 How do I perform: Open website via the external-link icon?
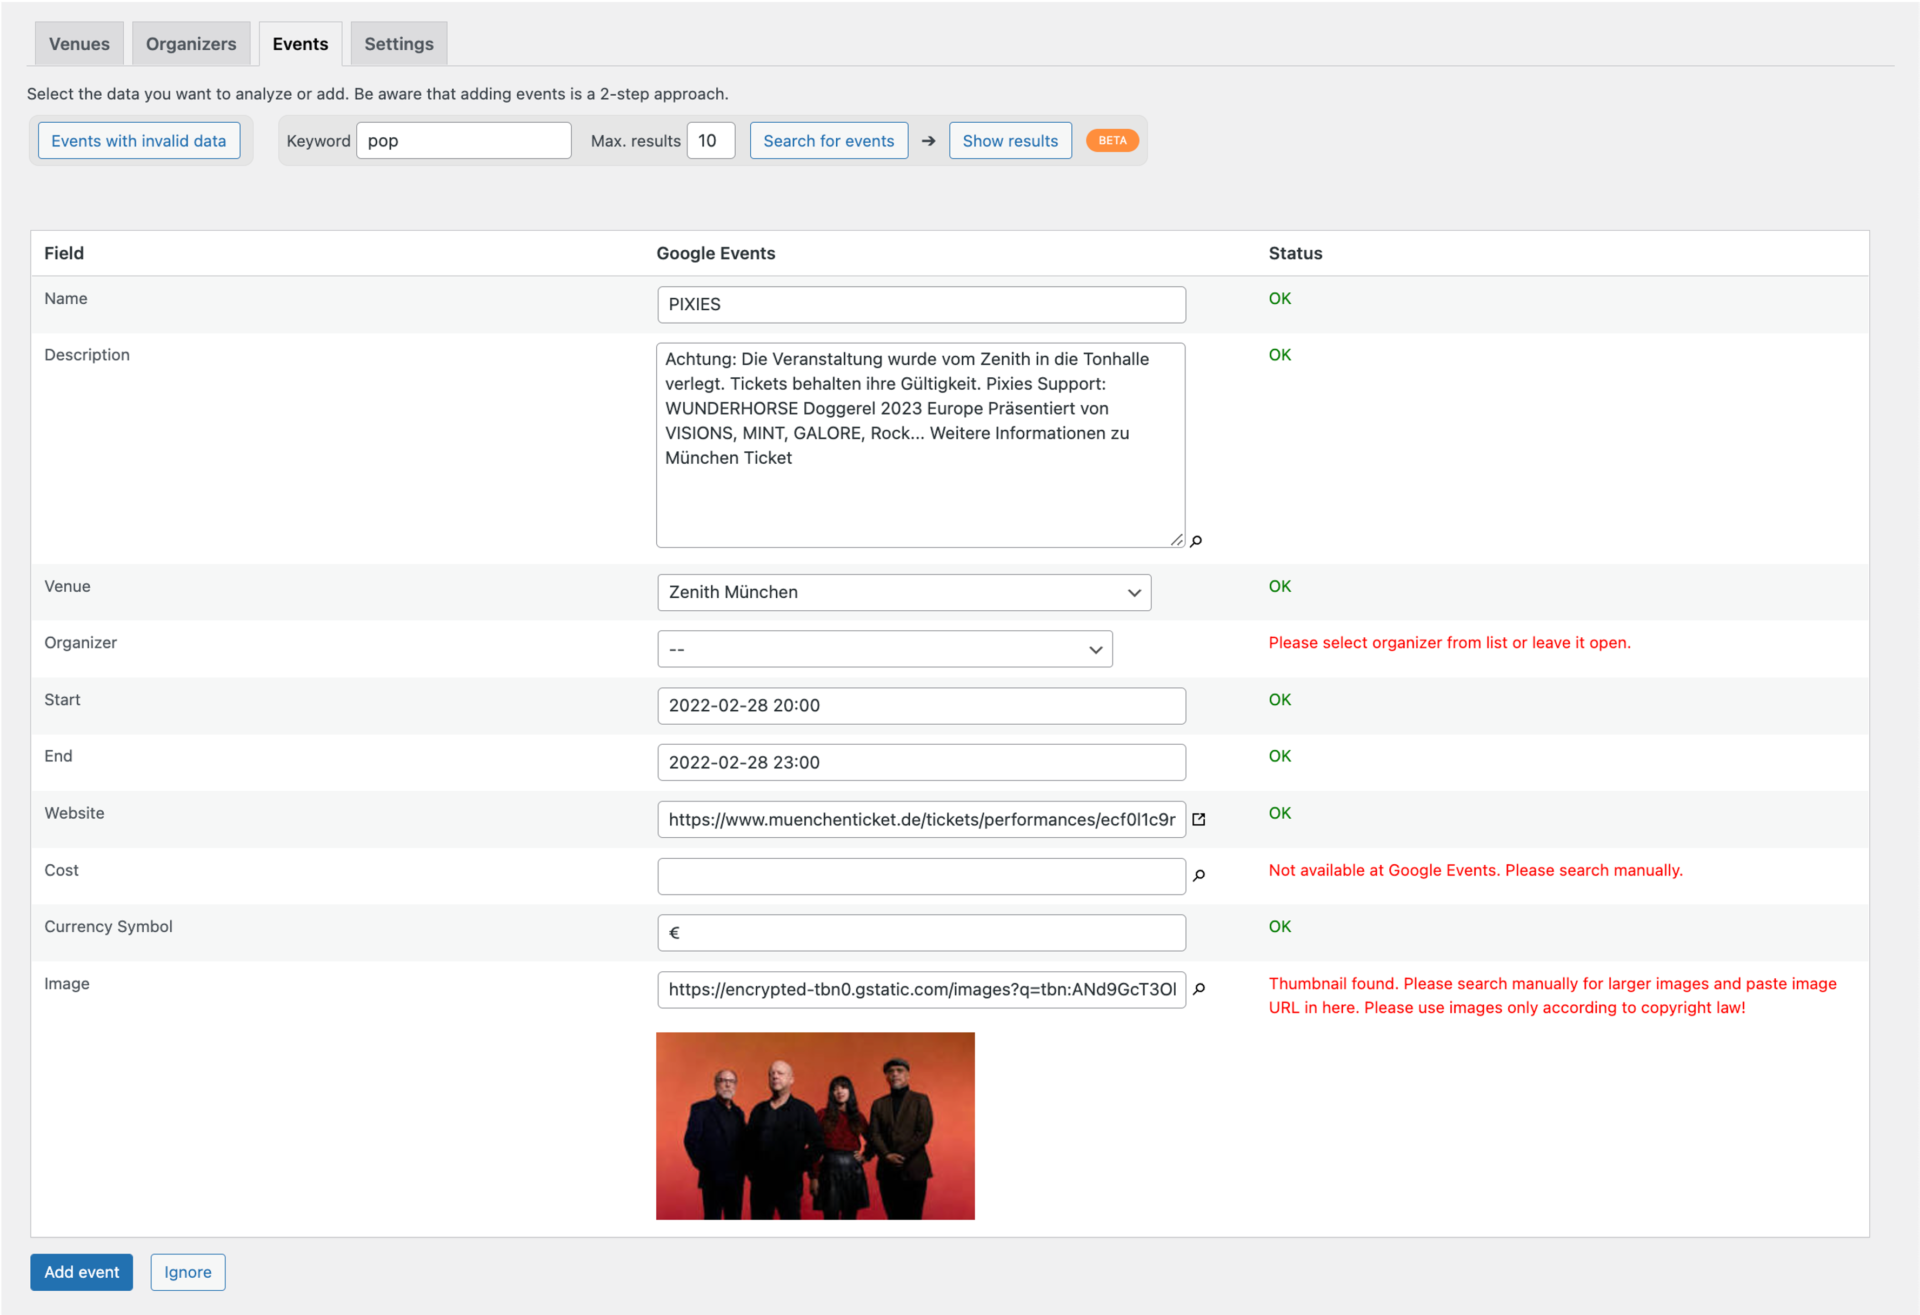pos(1200,819)
